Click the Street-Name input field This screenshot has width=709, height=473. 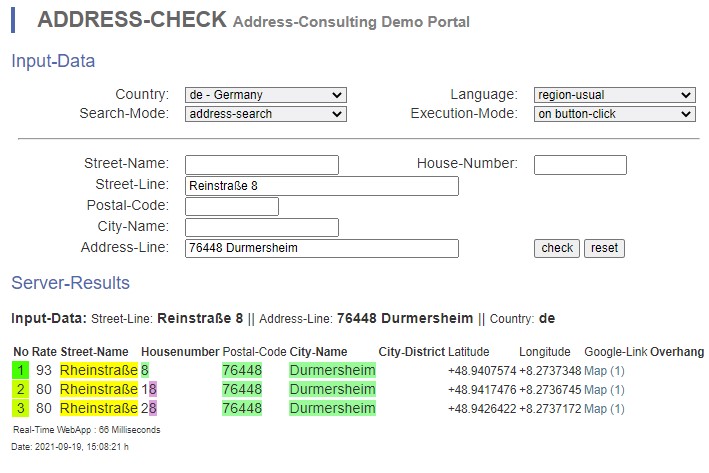coord(262,165)
